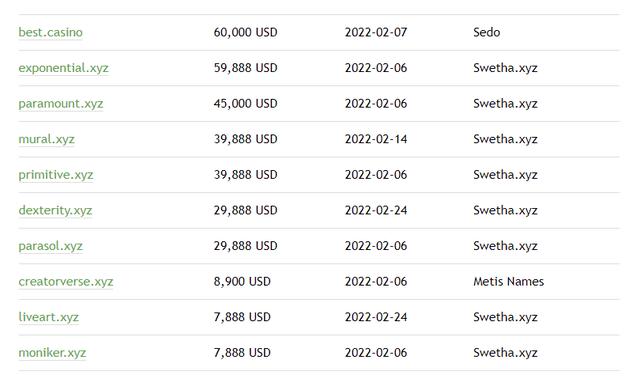Click the 45,000 USD price cell
Image resolution: width=640 pixels, height=390 pixels.
pyautogui.click(x=246, y=104)
